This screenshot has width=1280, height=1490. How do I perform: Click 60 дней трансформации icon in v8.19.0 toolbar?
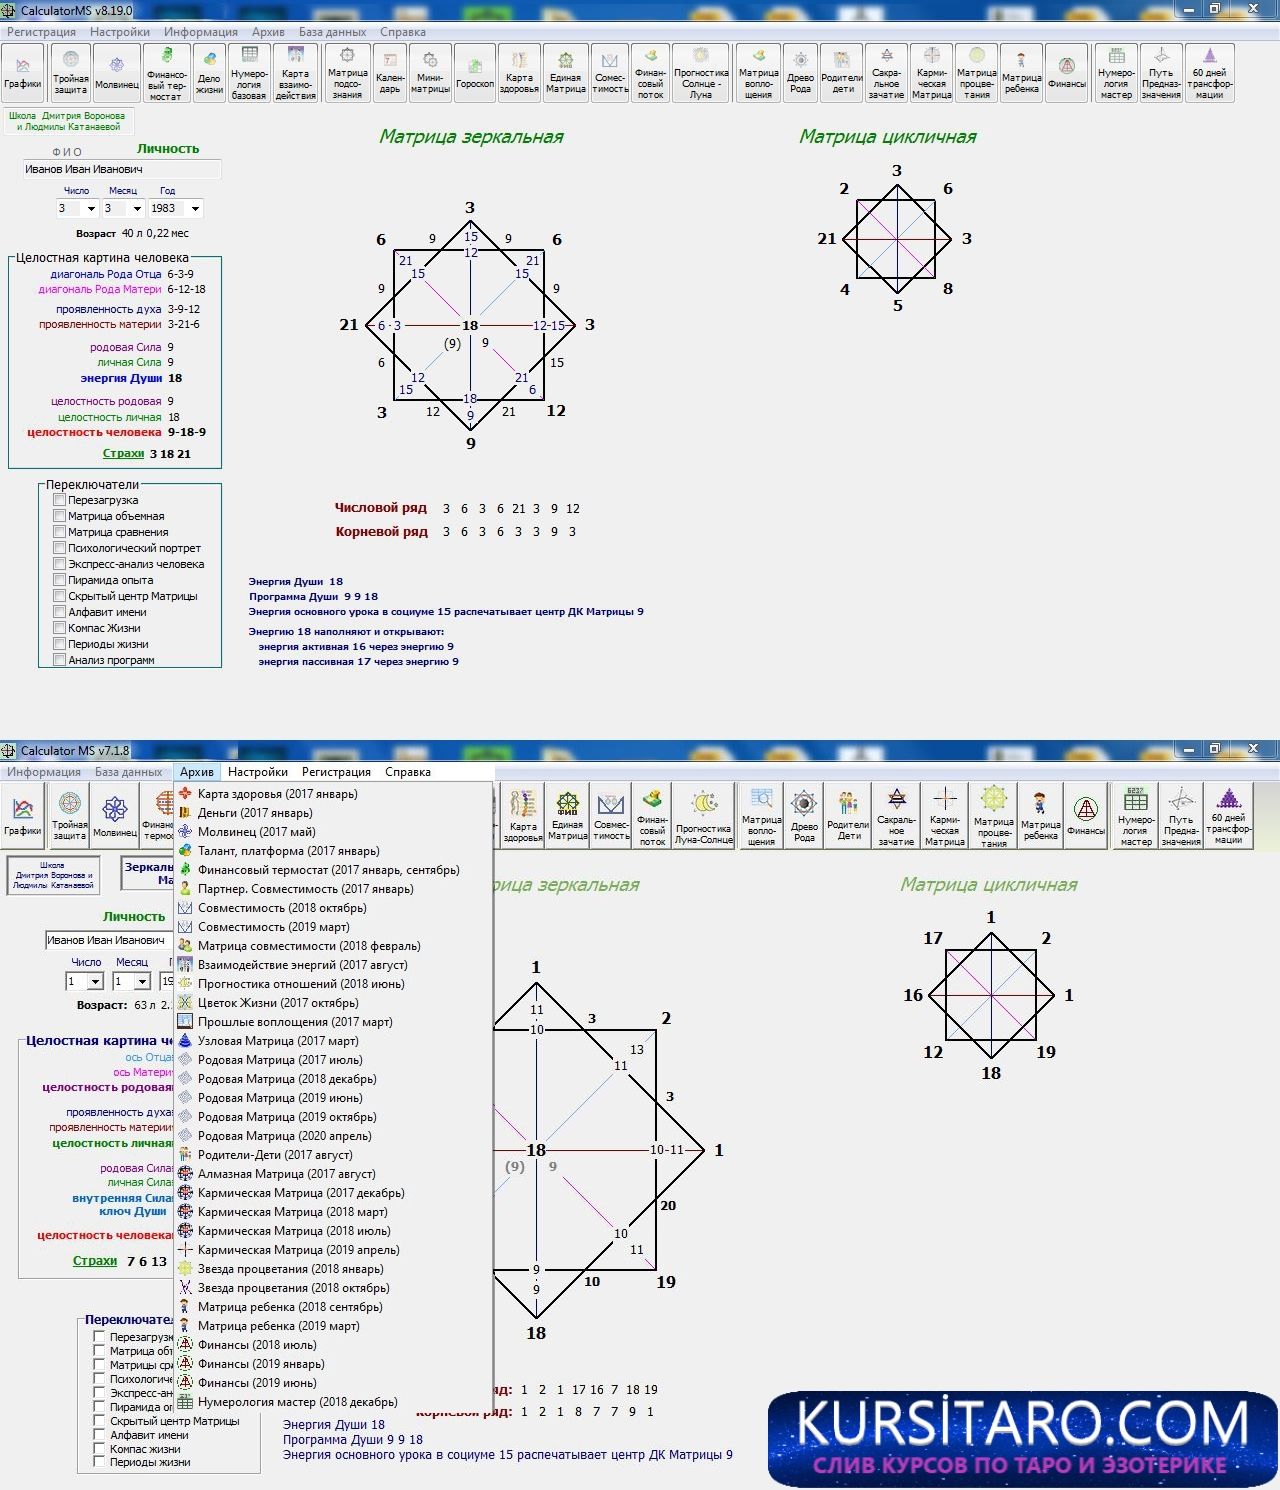tap(1209, 74)
